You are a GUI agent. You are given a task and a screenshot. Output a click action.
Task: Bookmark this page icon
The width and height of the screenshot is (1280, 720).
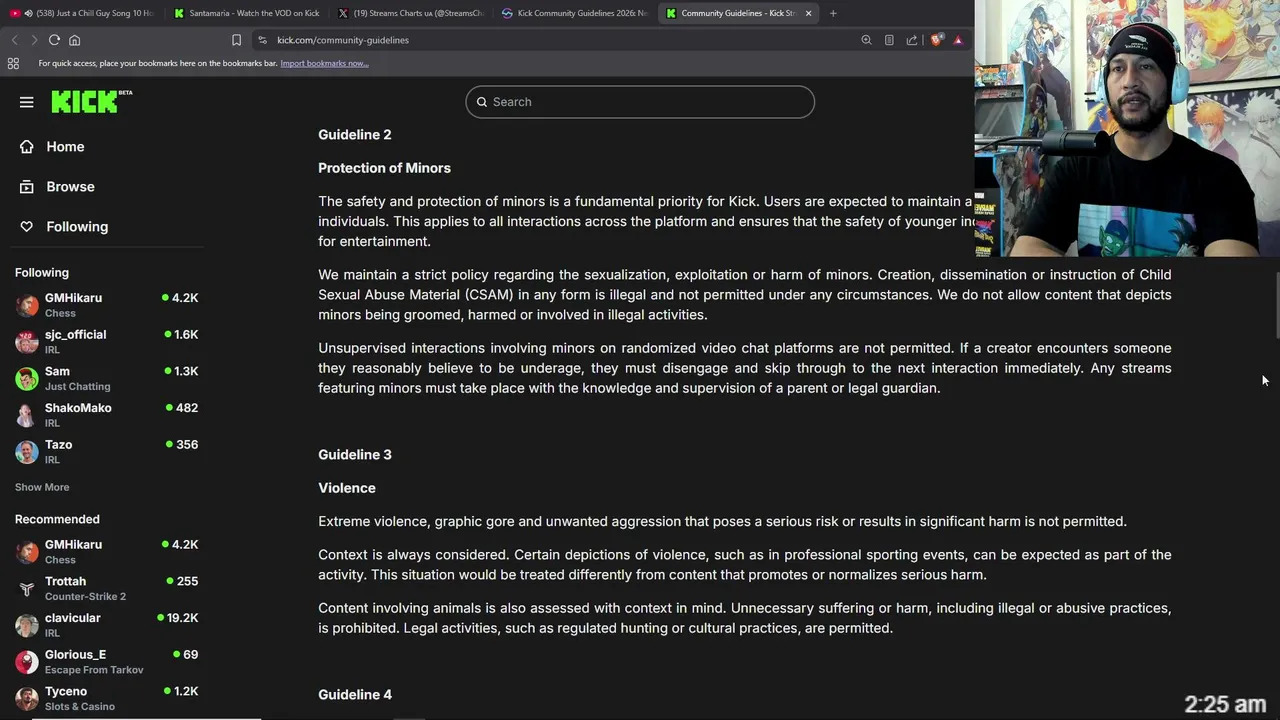[236, 40]
